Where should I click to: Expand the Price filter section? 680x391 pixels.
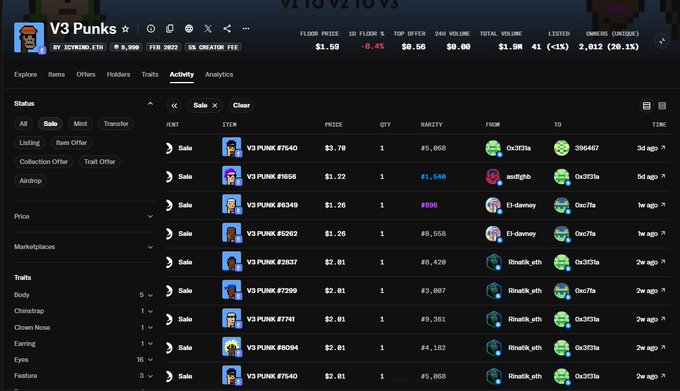(x=150, y=216)
